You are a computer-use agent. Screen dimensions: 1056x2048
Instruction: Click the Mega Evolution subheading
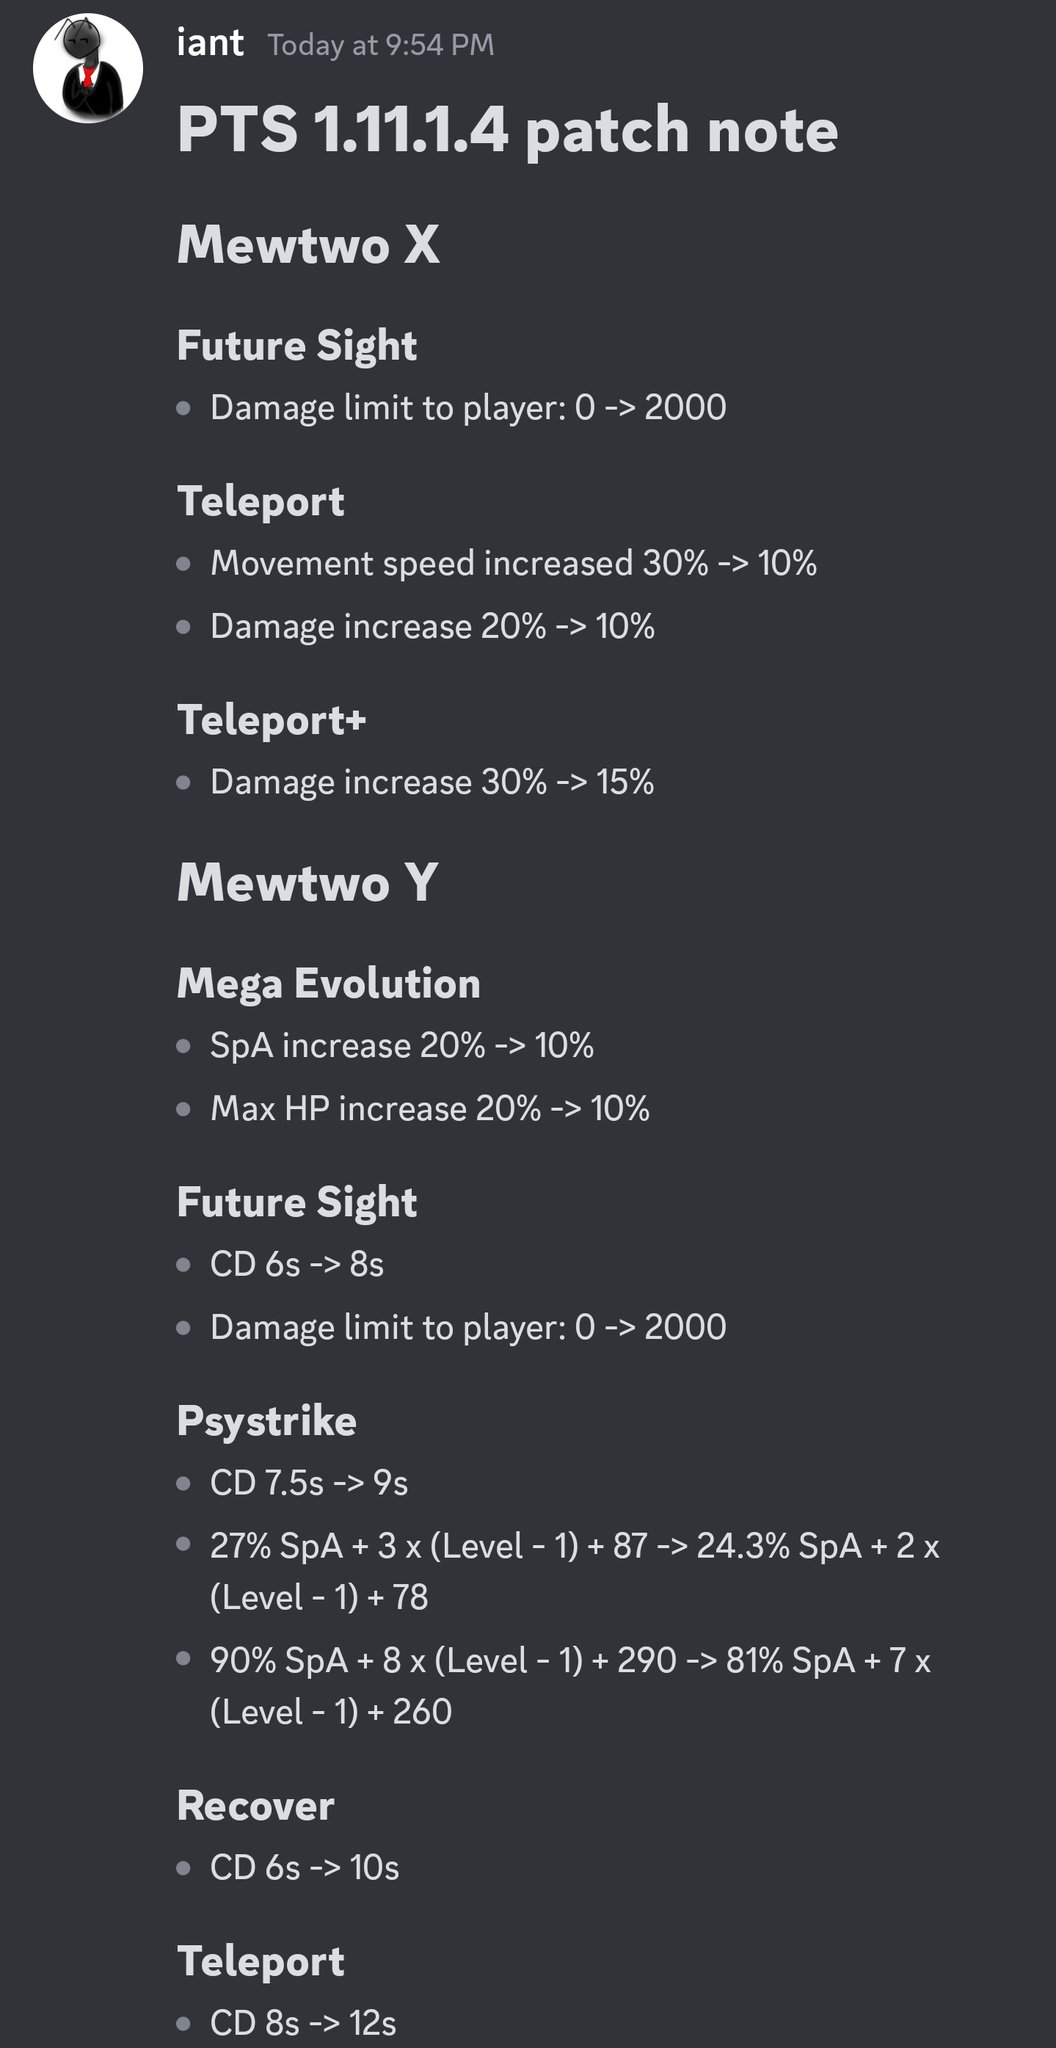(329, 984)
